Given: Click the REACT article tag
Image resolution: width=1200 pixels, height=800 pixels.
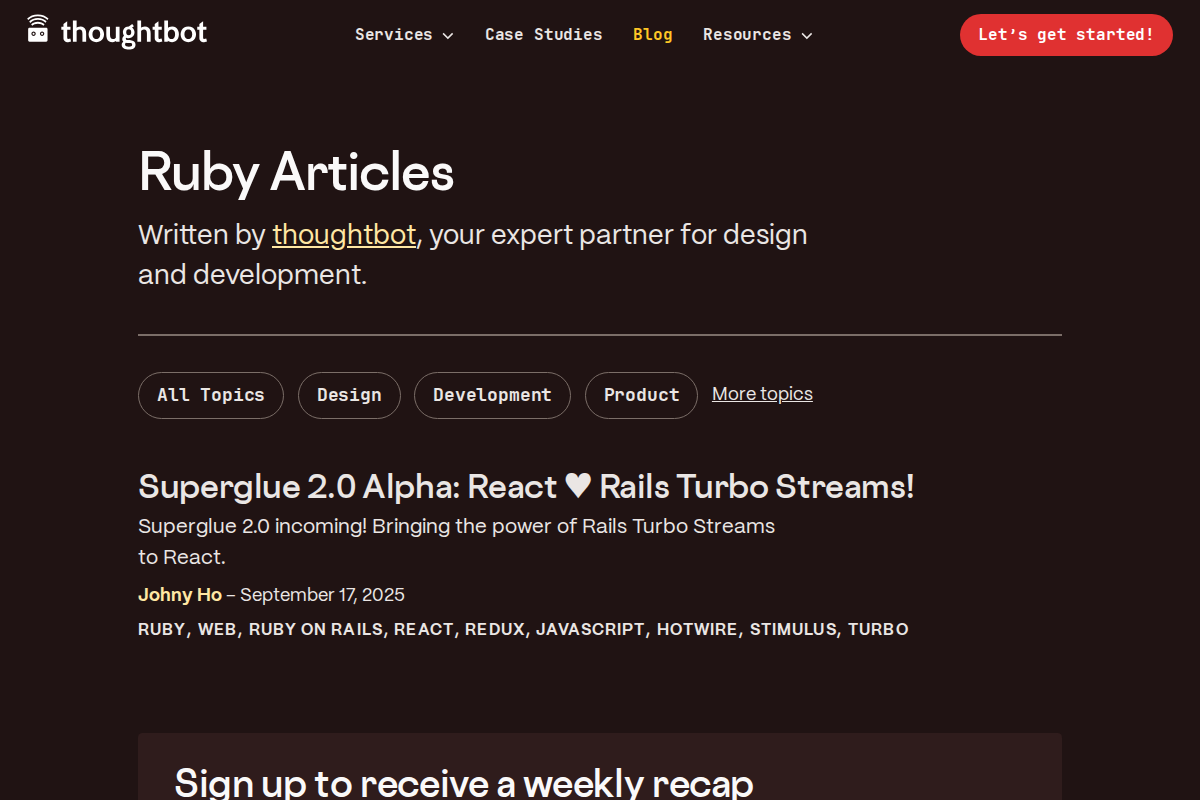Looking at the screenshot, I should pyautogui.click(x=424, y=629).
